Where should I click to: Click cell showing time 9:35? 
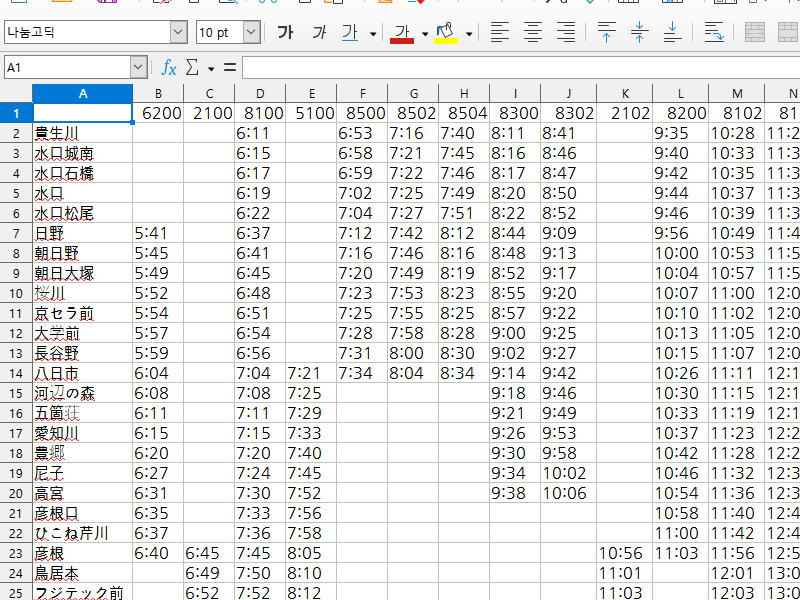[x=681, y=133]
